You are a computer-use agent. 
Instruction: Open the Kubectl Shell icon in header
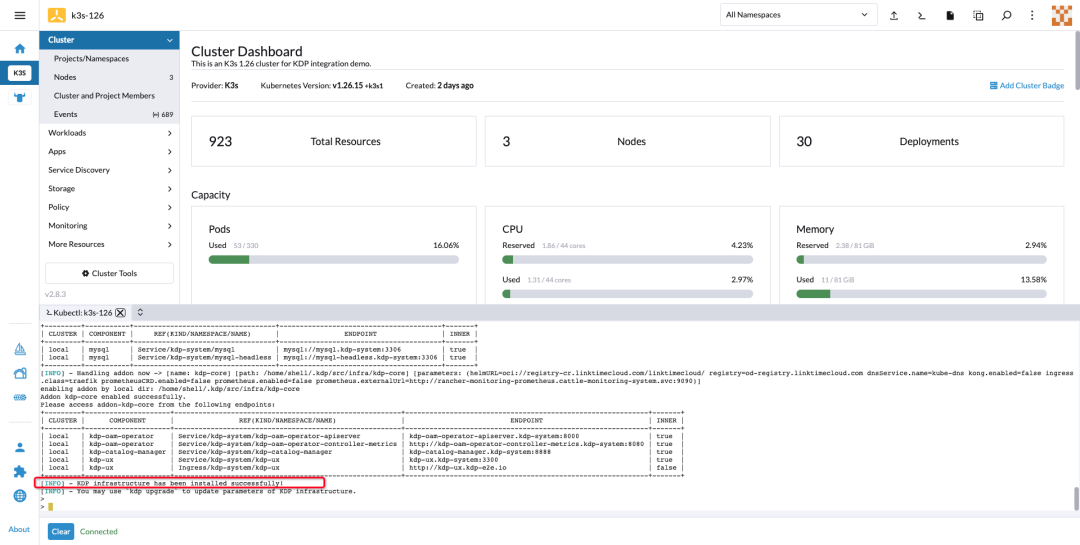click(922, 15)
